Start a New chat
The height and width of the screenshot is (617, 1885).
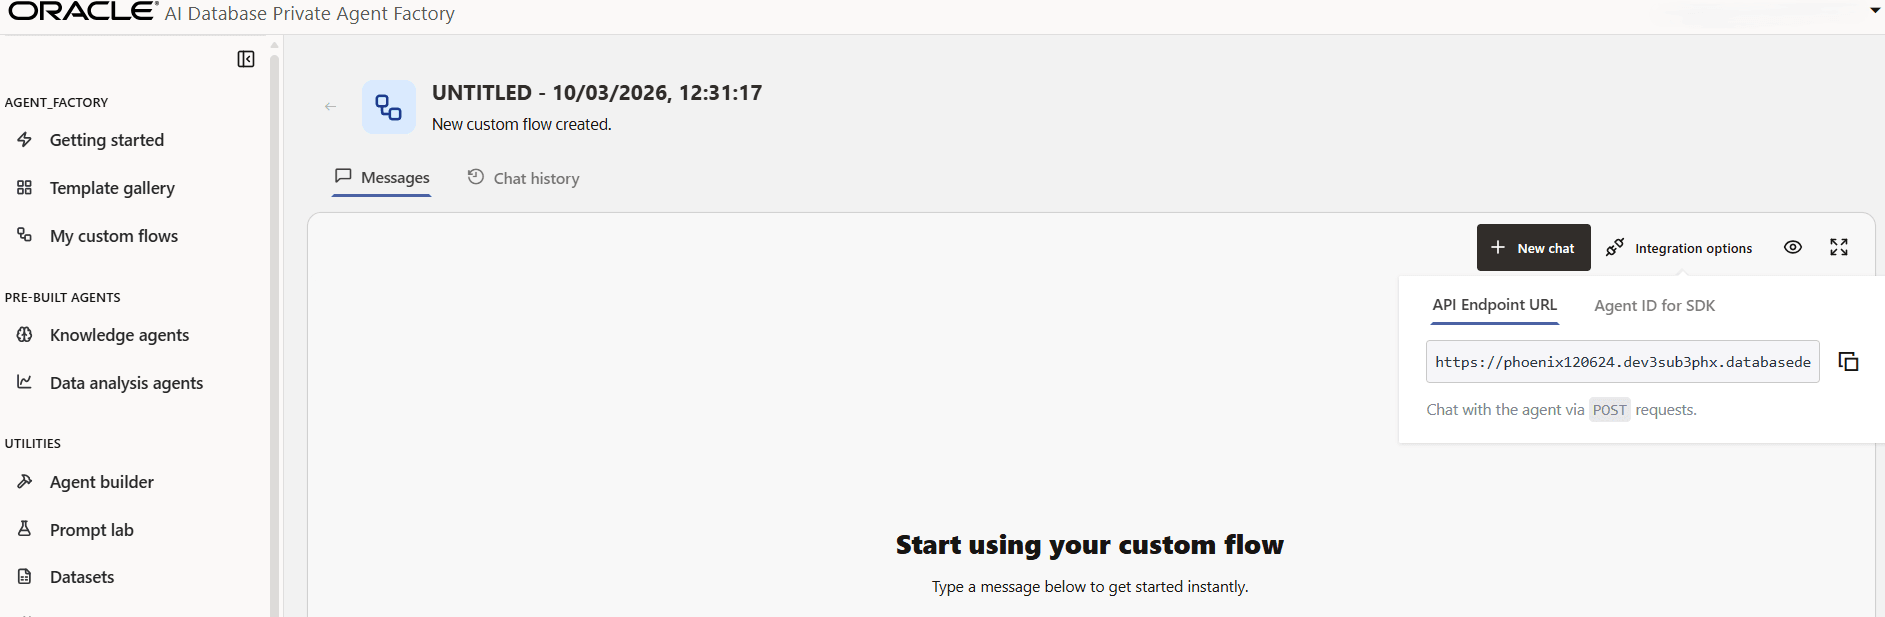[1533, 247]
